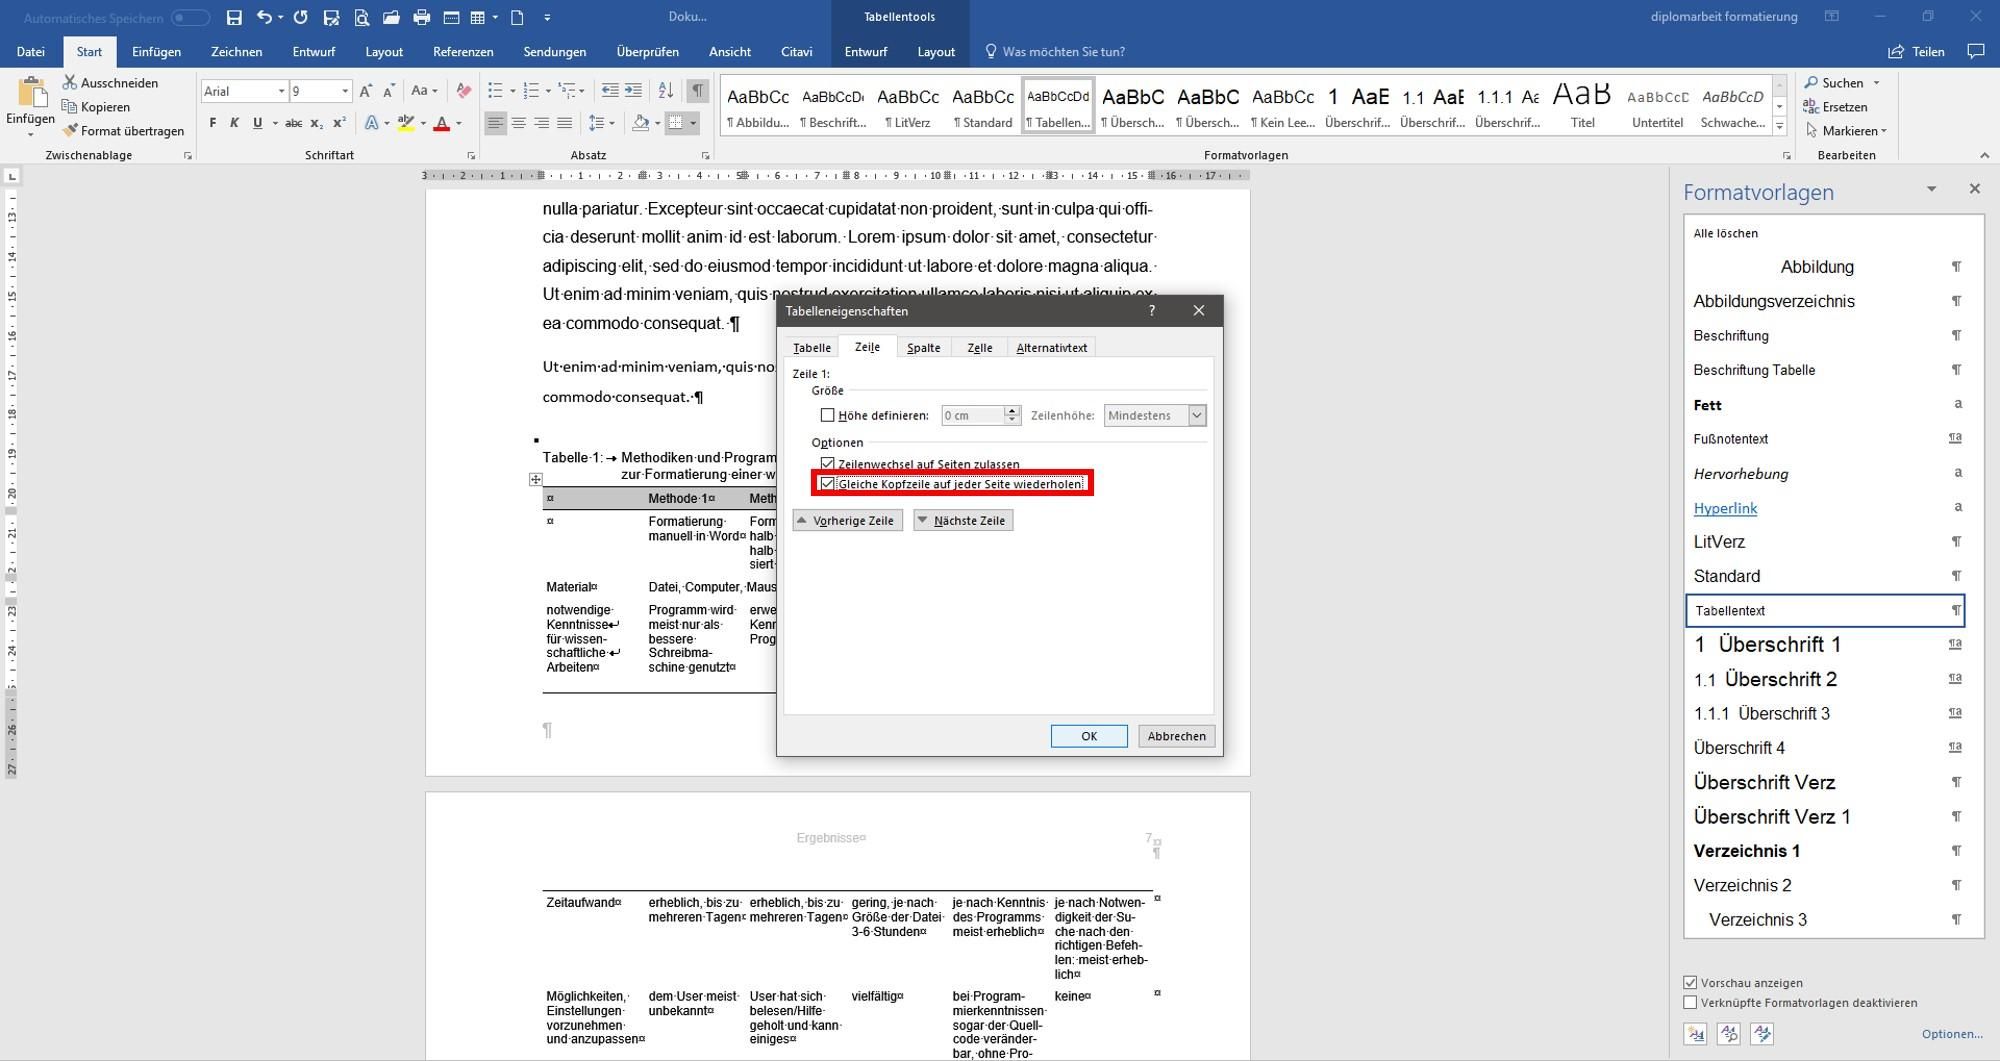Open the Referenzen ribbon tab
Viewport: 2000px width, 1061px height.
point(463,52)
